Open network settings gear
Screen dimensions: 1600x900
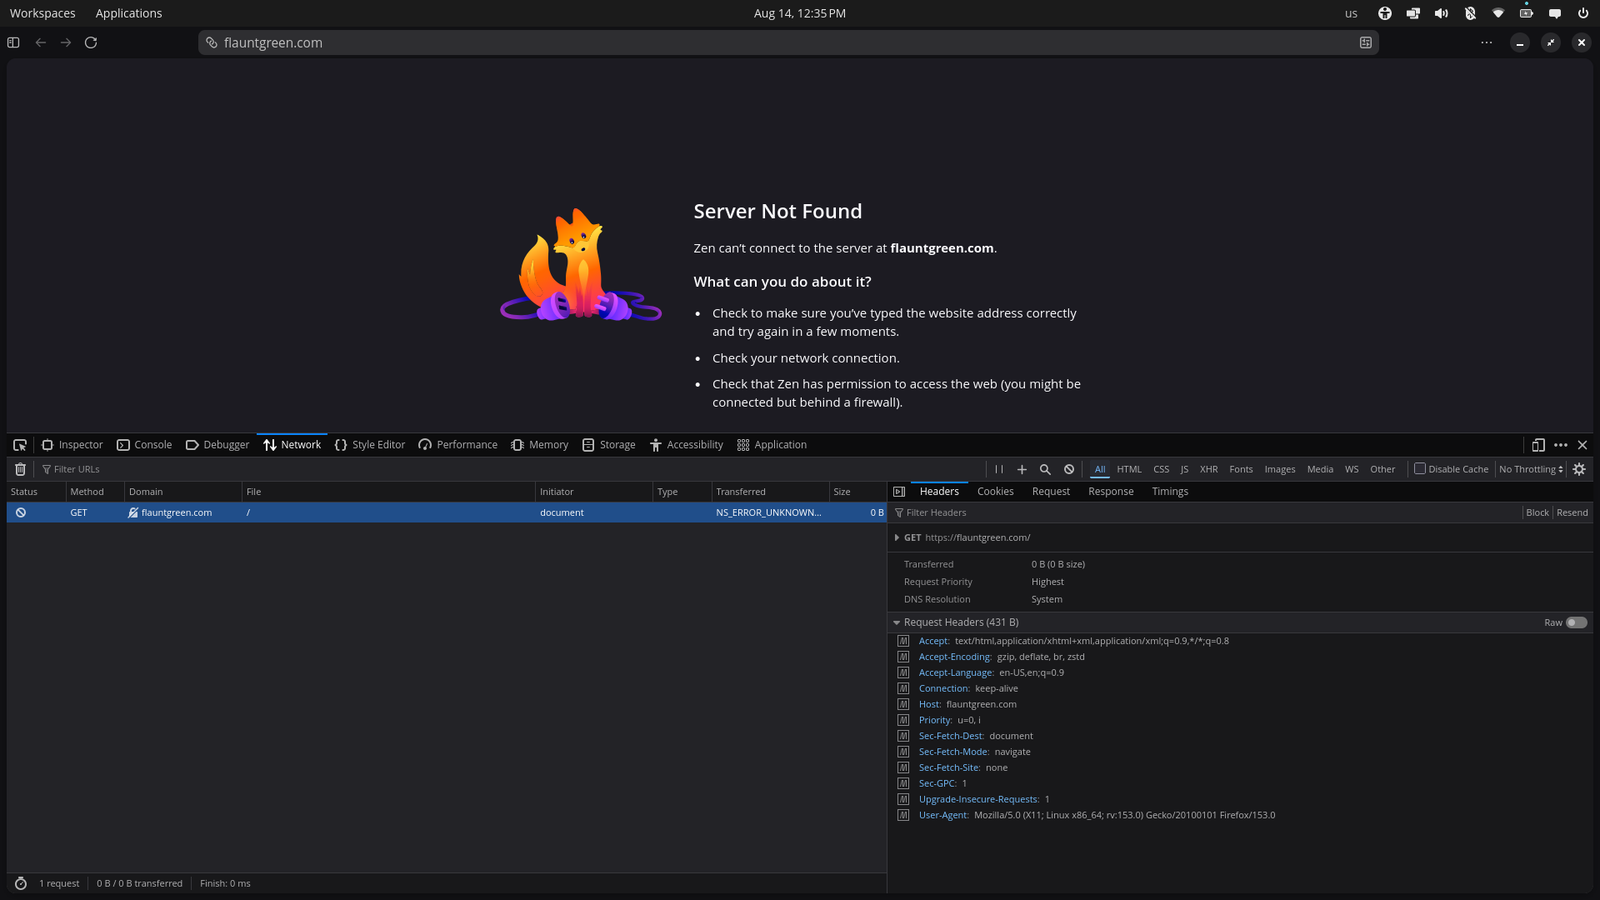click(1580, 469)
